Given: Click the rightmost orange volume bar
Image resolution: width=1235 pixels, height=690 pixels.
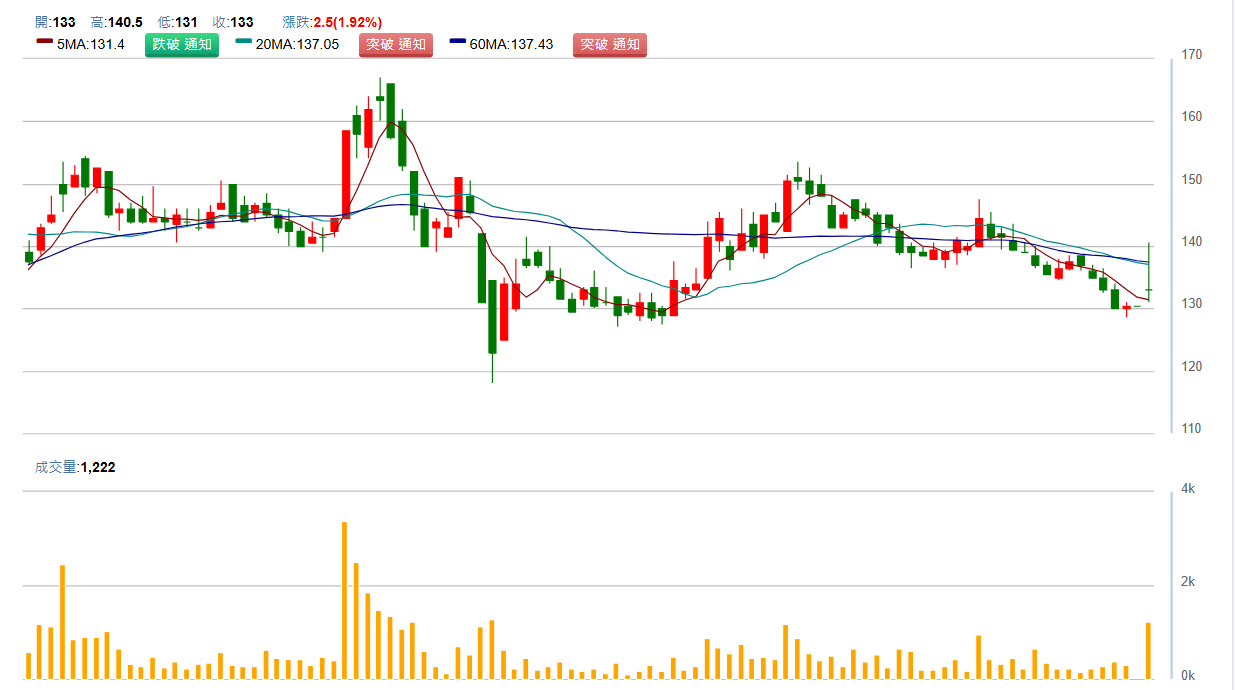Looking at the screenshot, I should click(1148, 650).
